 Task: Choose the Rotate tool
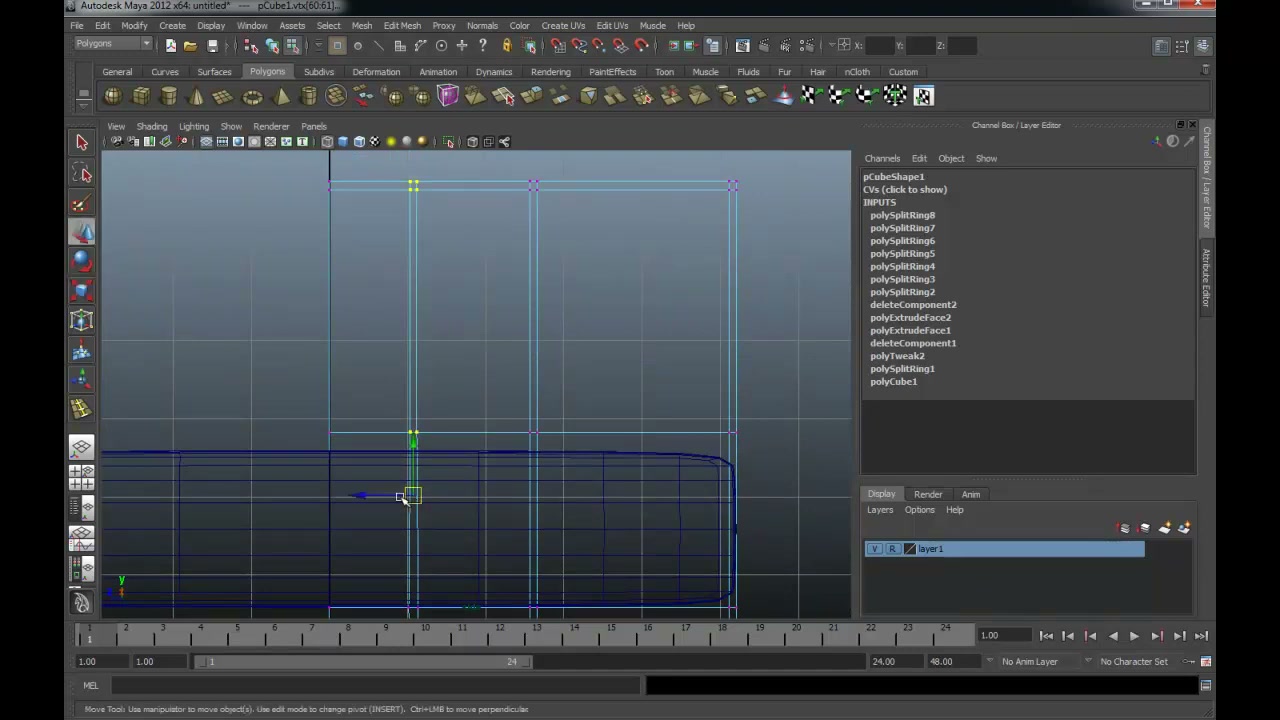pyautogui.click(x=82, y=262)
